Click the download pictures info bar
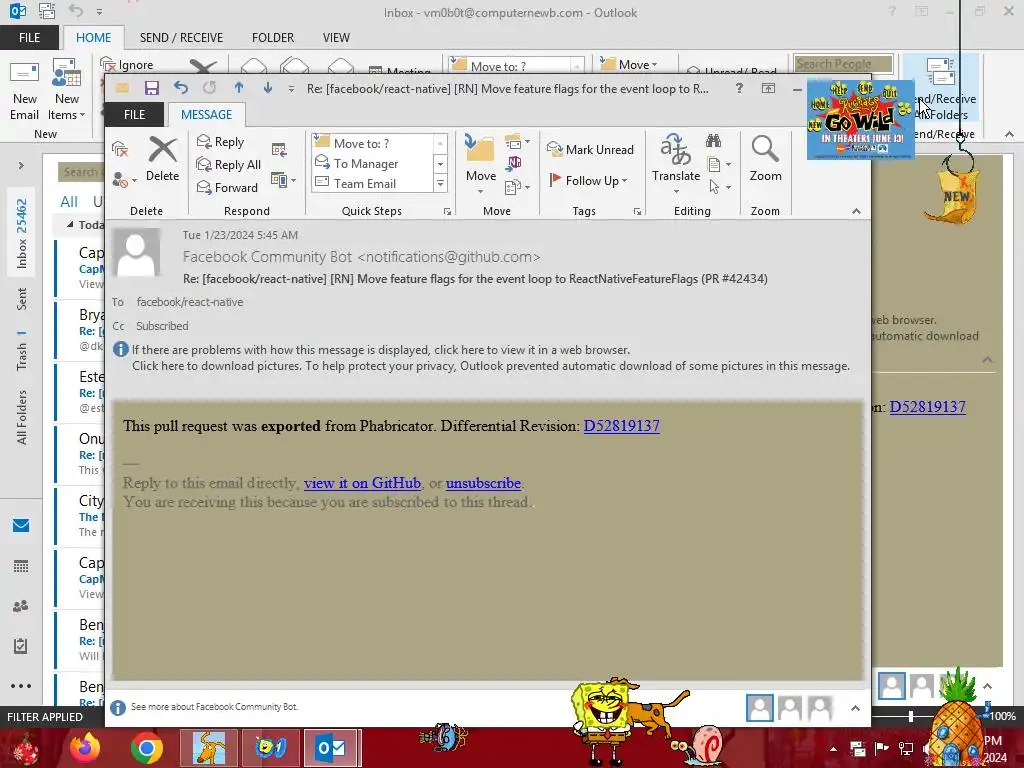 tap(490, 366)
